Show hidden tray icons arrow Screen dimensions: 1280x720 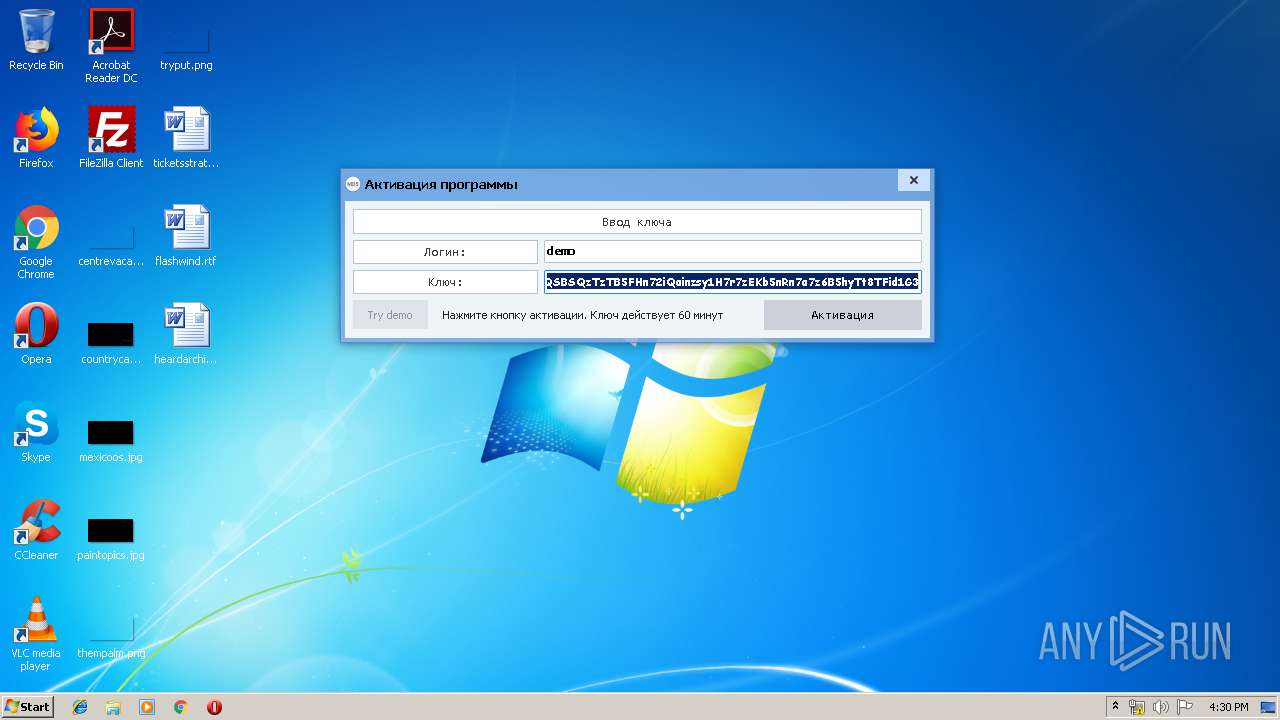coord(1116,707)
